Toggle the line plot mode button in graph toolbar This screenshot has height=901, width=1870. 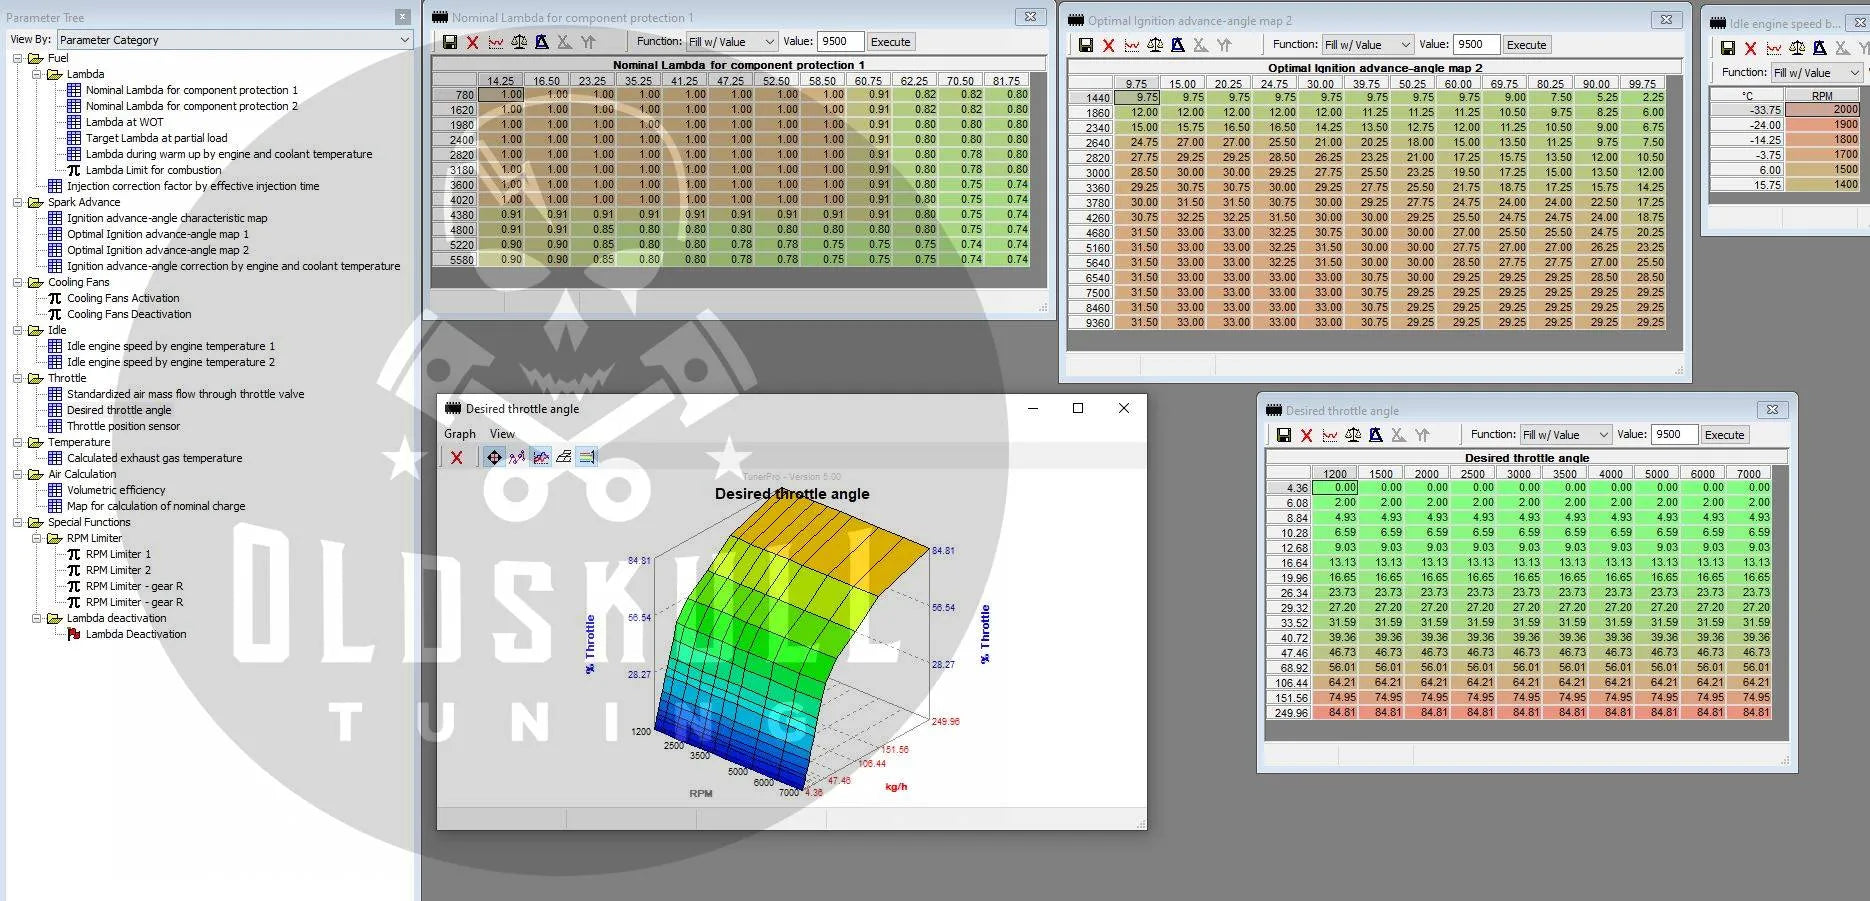pos(541,457)
